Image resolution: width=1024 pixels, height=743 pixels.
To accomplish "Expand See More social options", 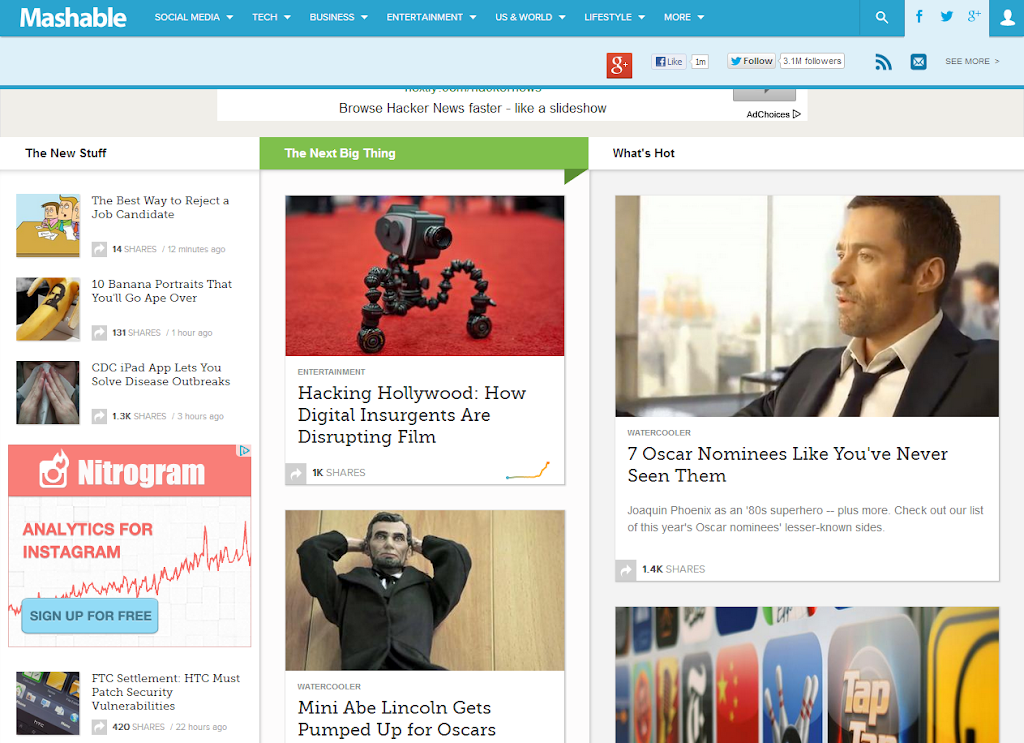I will click(973, 62).
